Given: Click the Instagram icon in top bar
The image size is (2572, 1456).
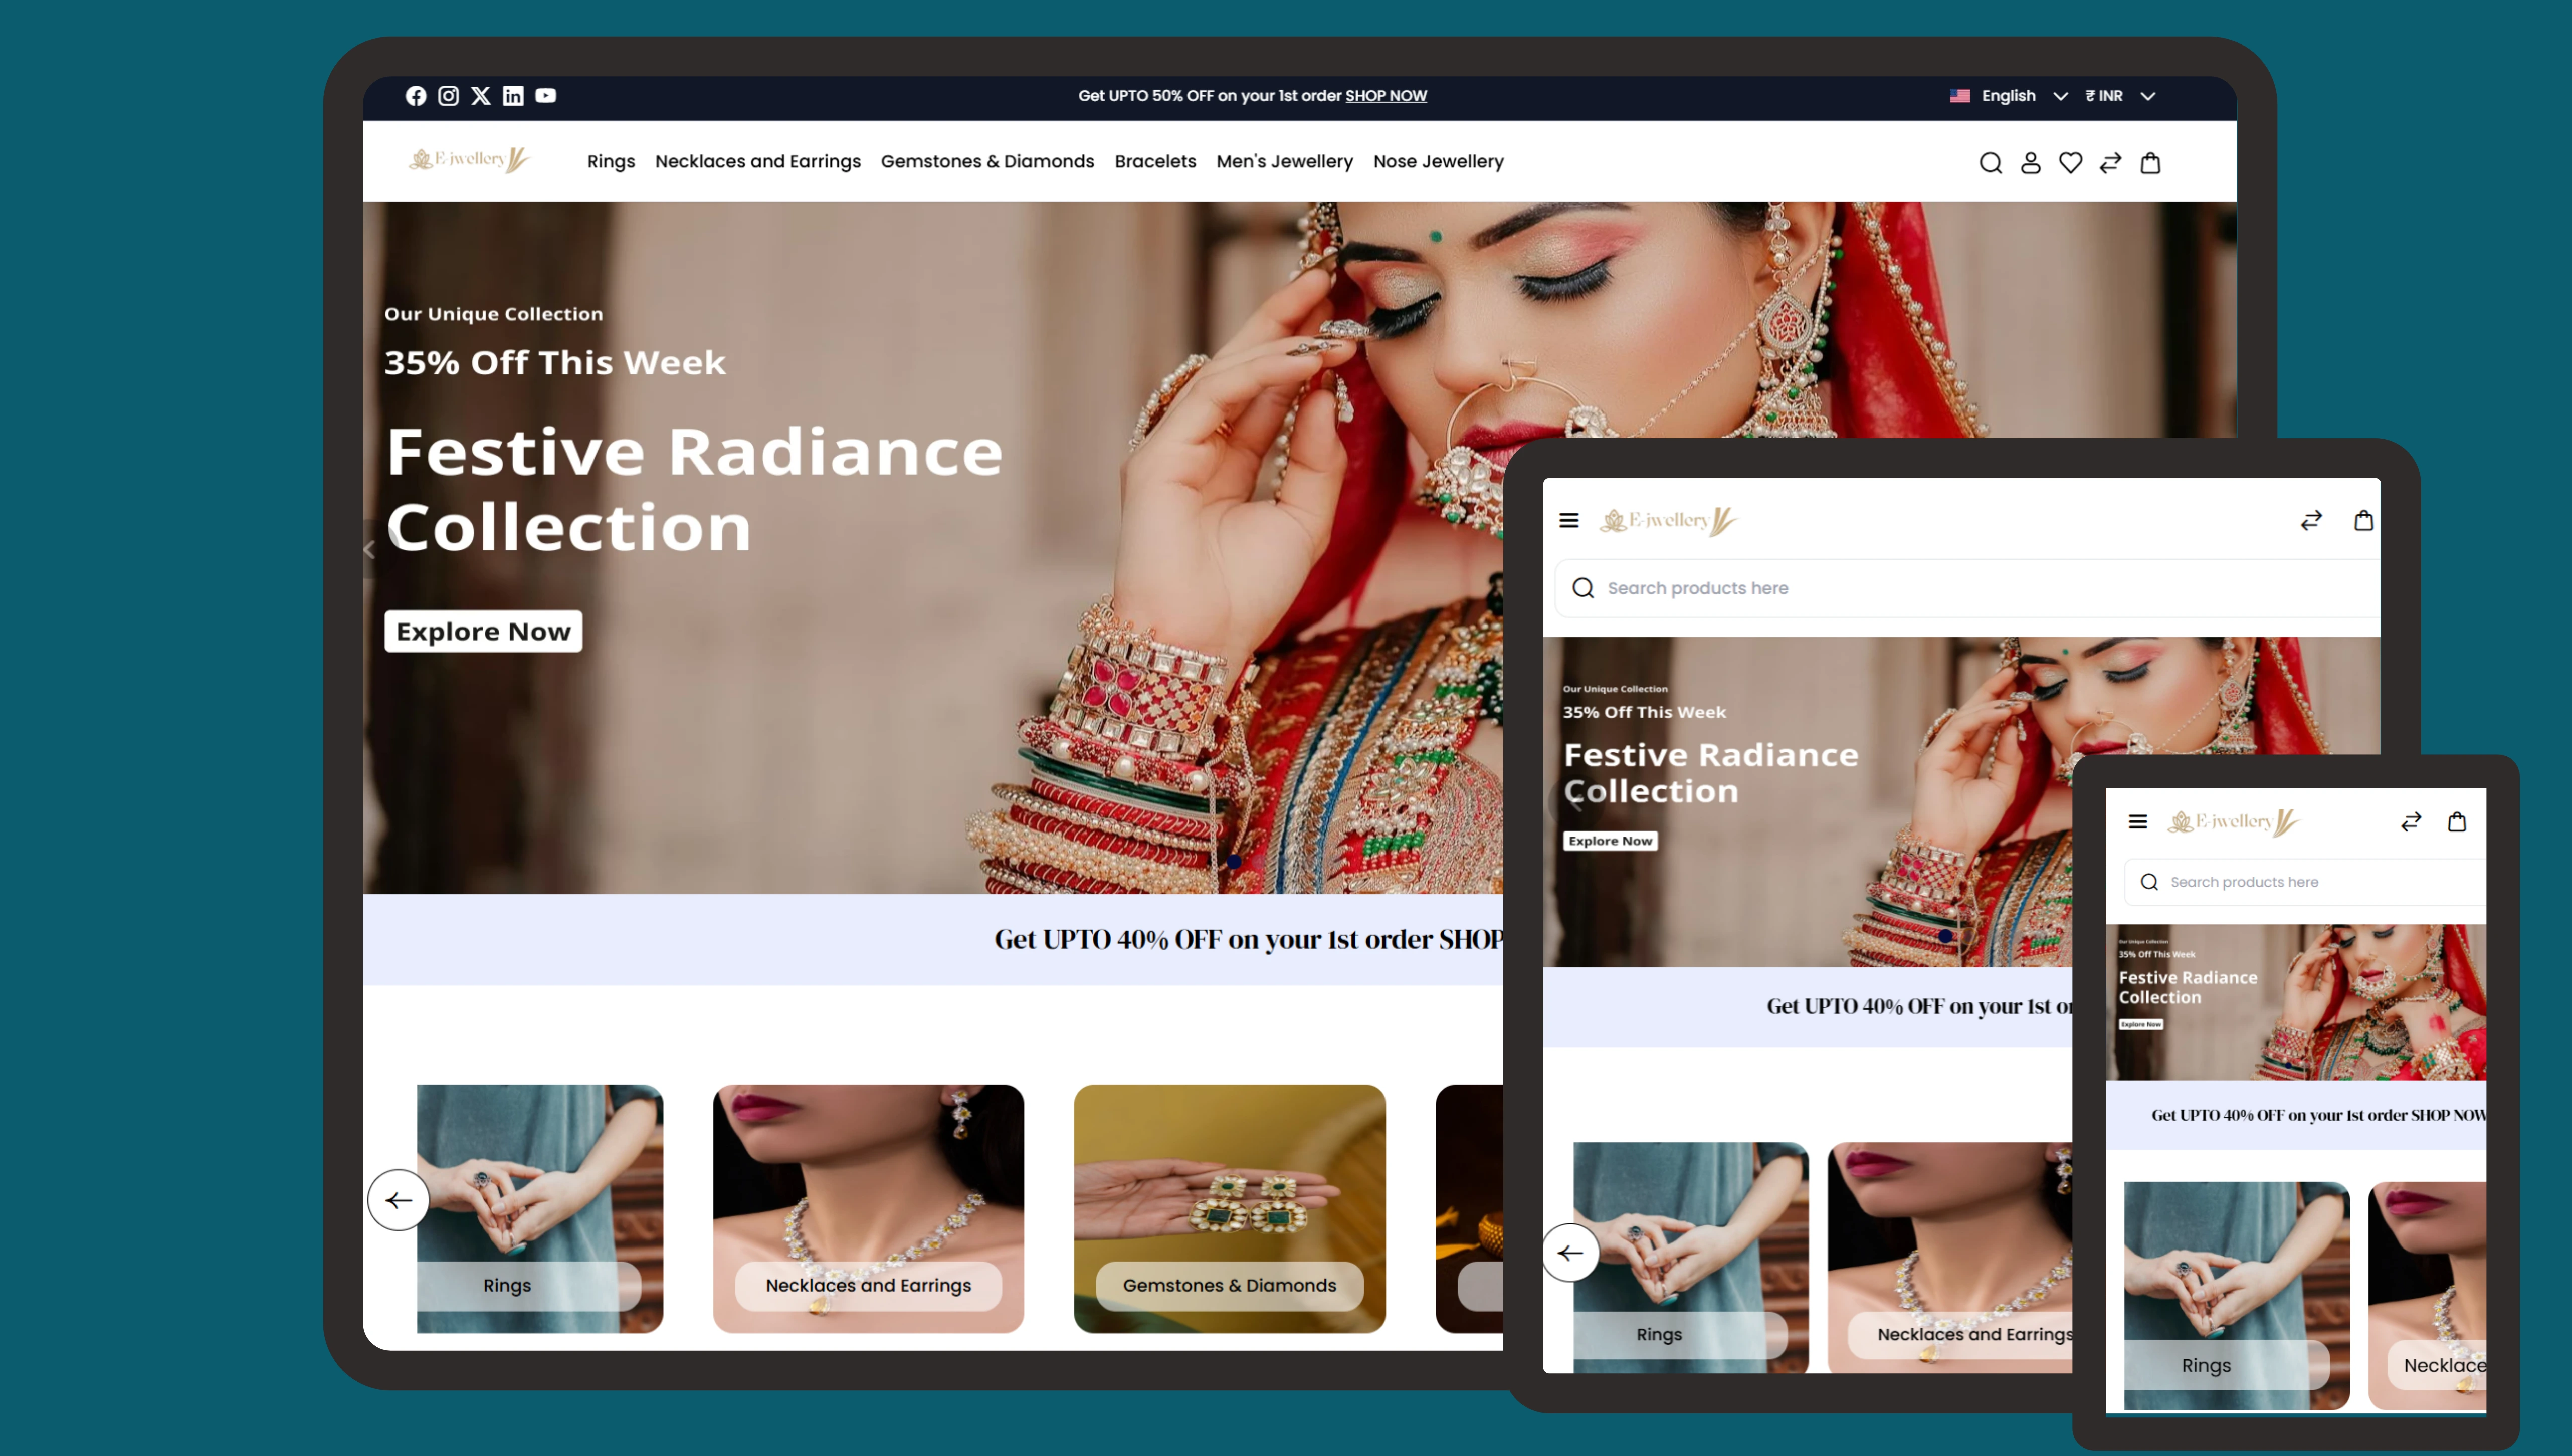Looking at the screenshot, I should click(448, 96).
